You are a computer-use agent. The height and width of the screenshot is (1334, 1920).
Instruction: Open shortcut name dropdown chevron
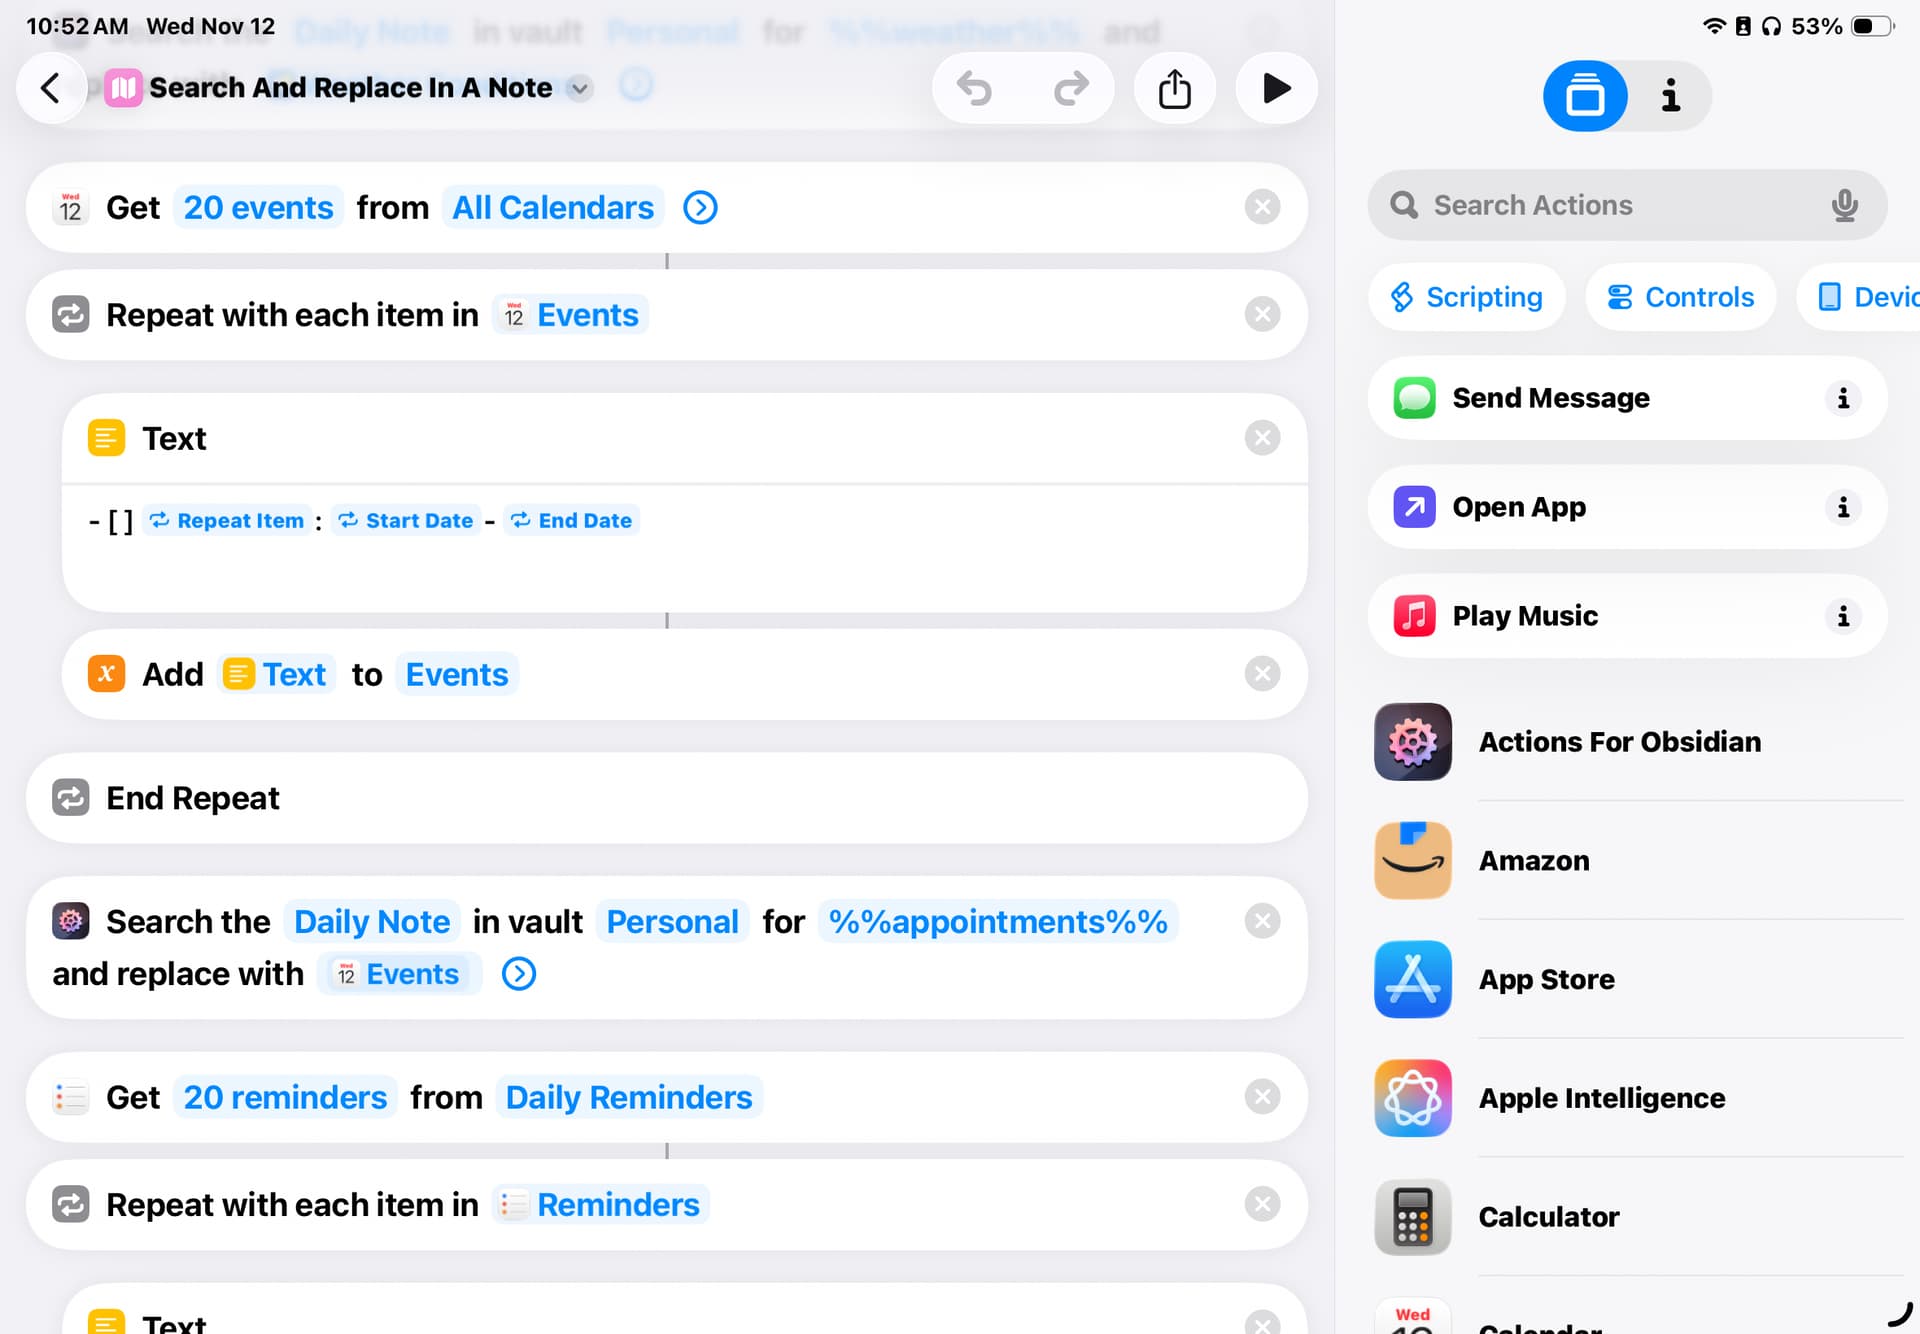(579, 89)
